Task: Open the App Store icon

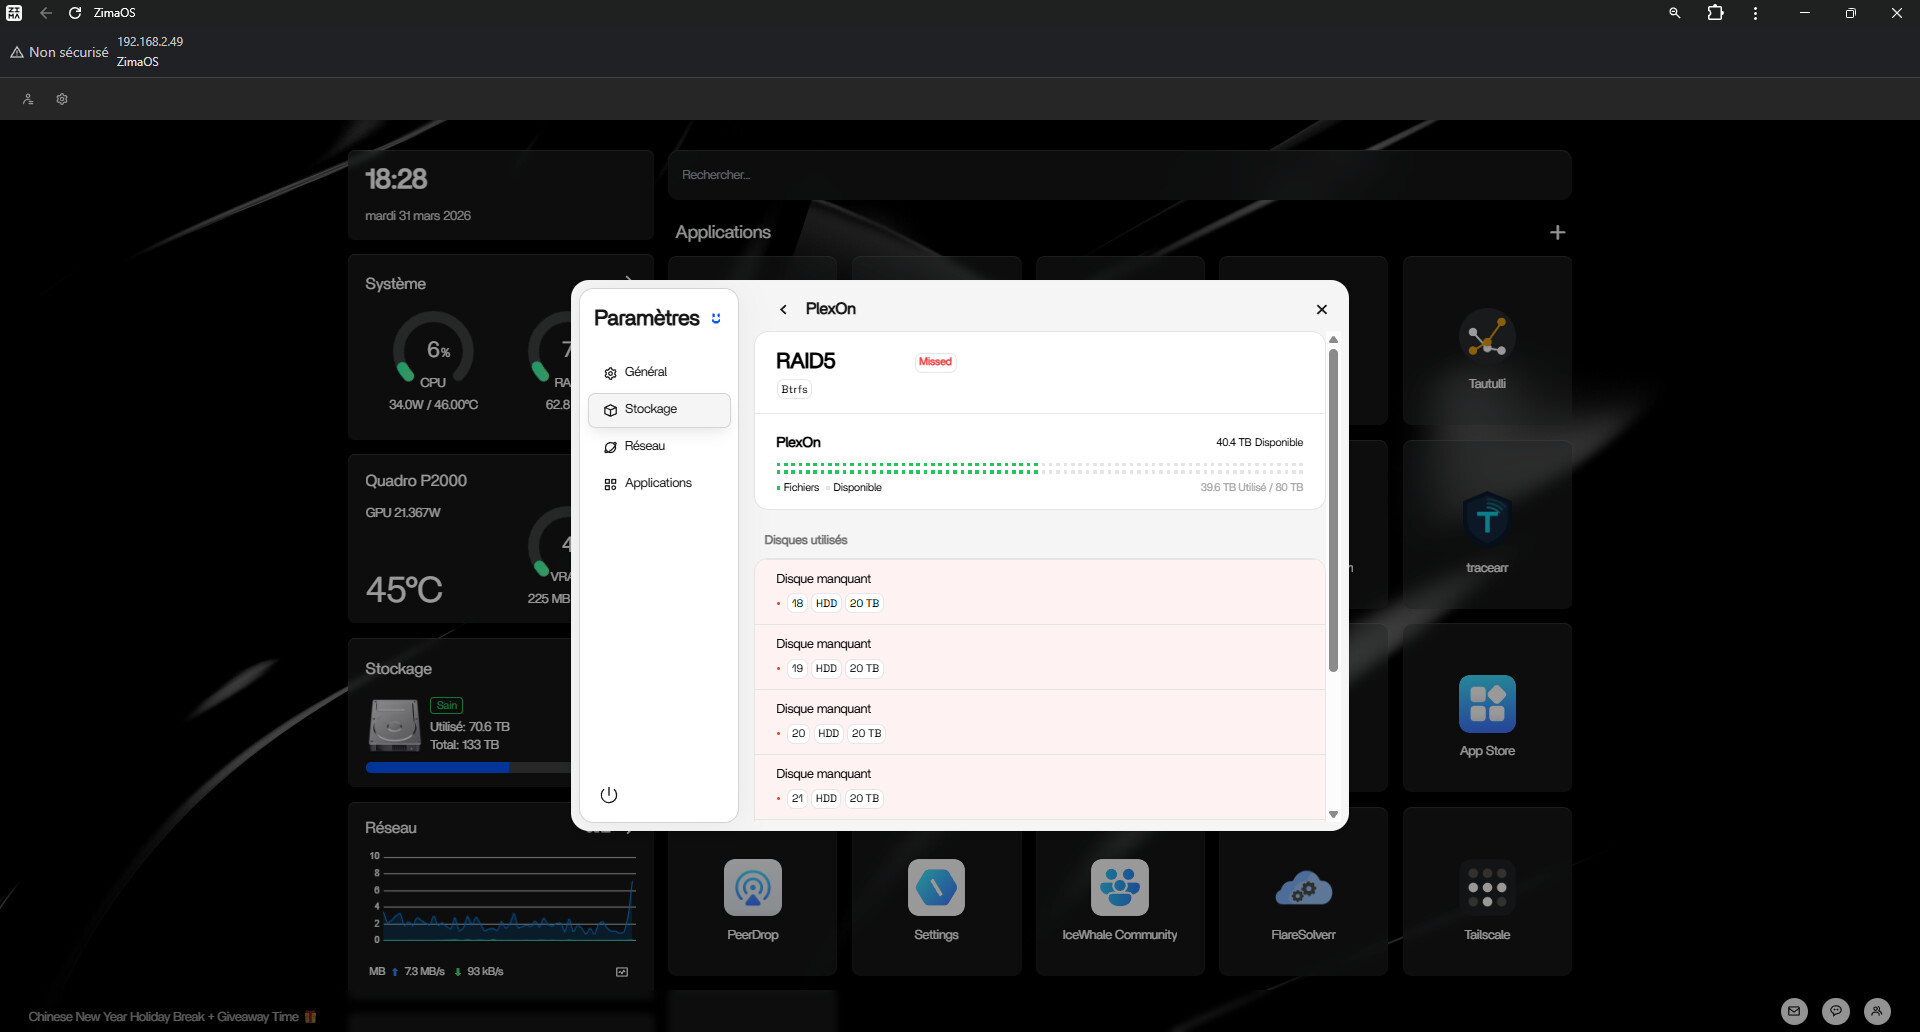Action: pos(1486,704)
